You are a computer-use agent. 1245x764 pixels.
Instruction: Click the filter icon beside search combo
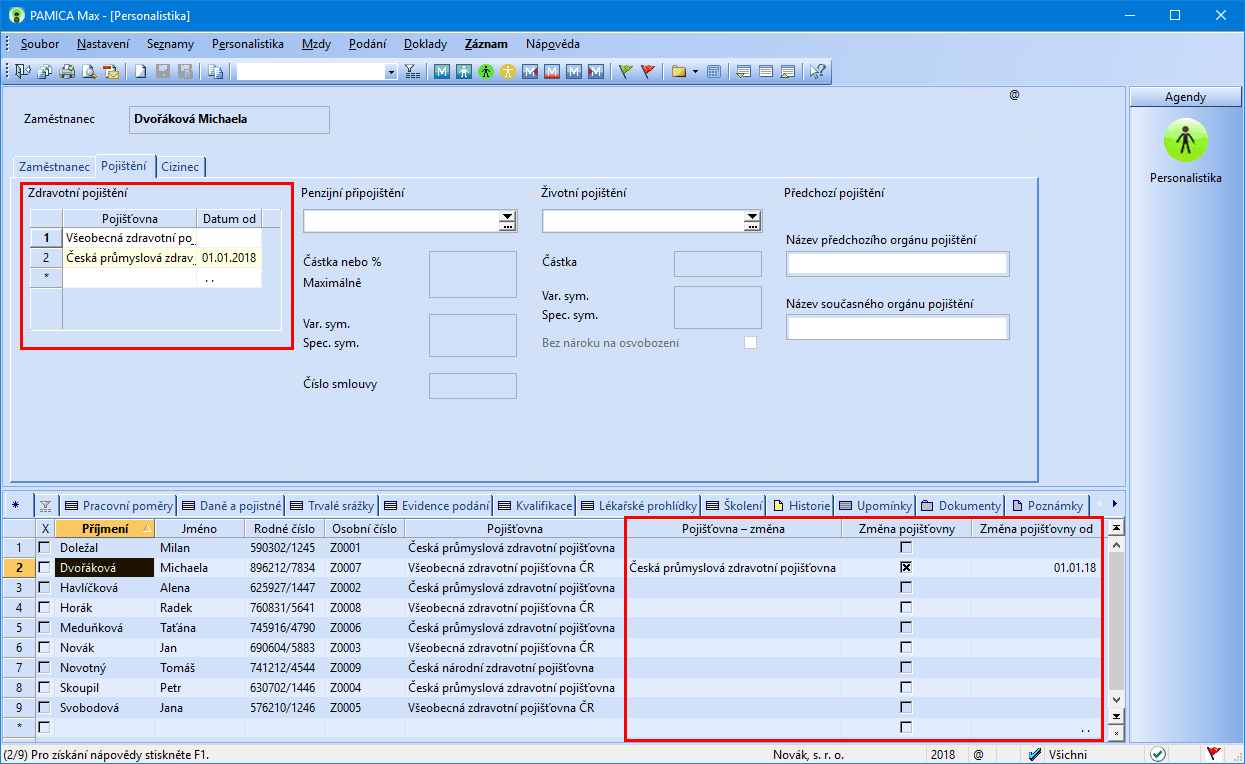click(412, 72)
